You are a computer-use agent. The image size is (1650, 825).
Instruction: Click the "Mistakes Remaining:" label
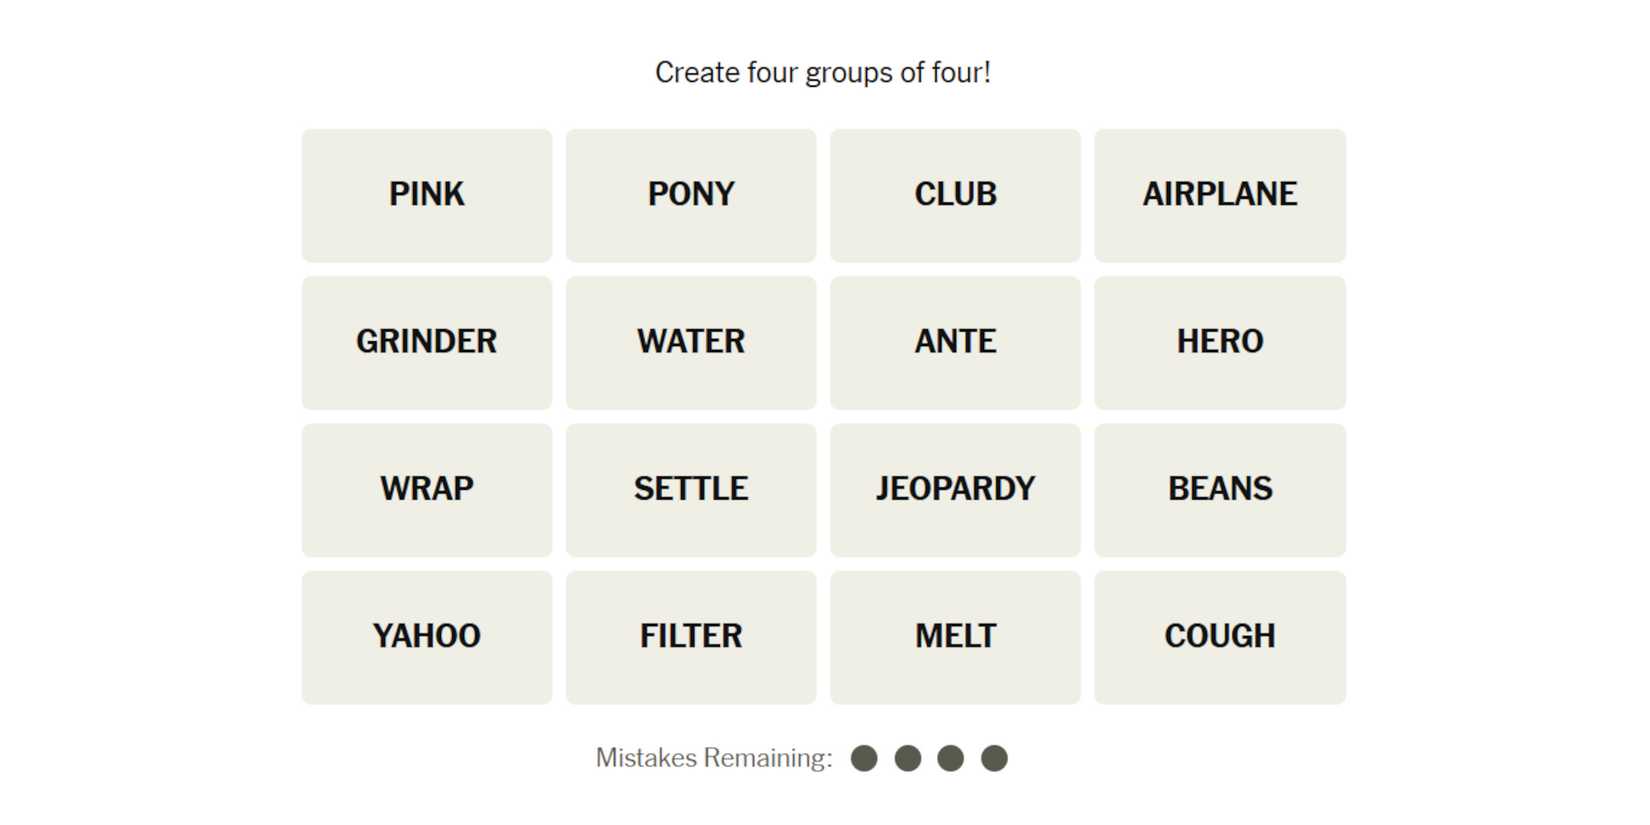pos(714,758)
